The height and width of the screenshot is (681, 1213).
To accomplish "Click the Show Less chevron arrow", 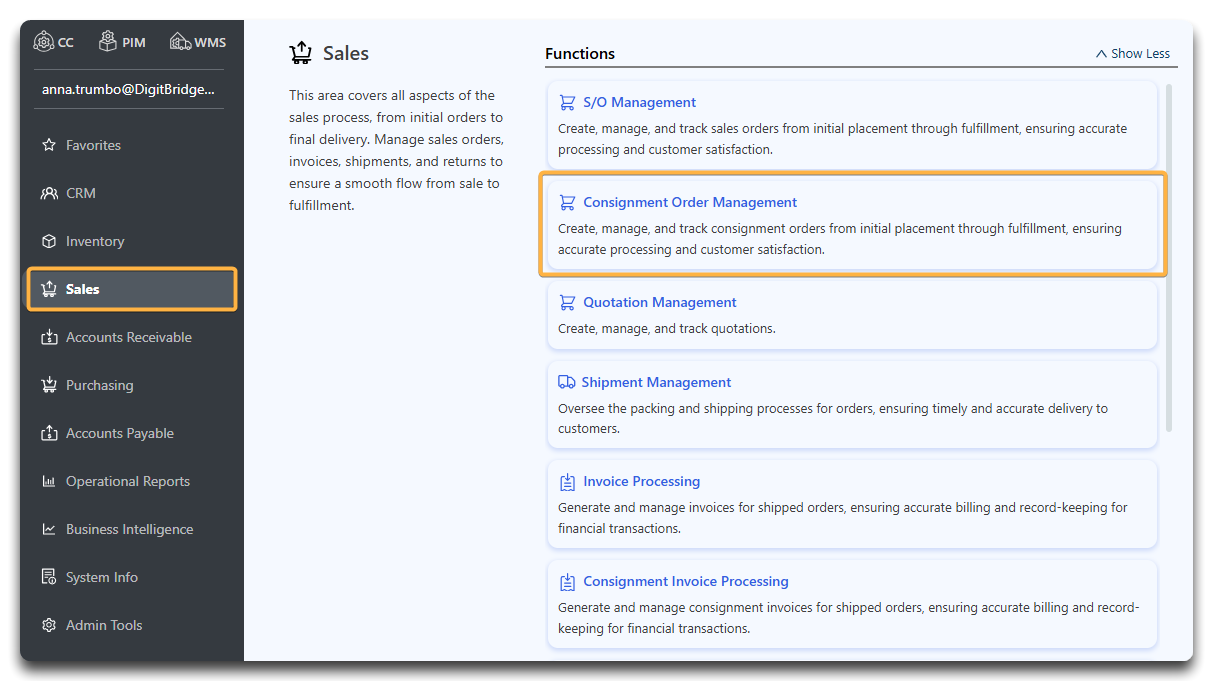I will click(1101, 54).
